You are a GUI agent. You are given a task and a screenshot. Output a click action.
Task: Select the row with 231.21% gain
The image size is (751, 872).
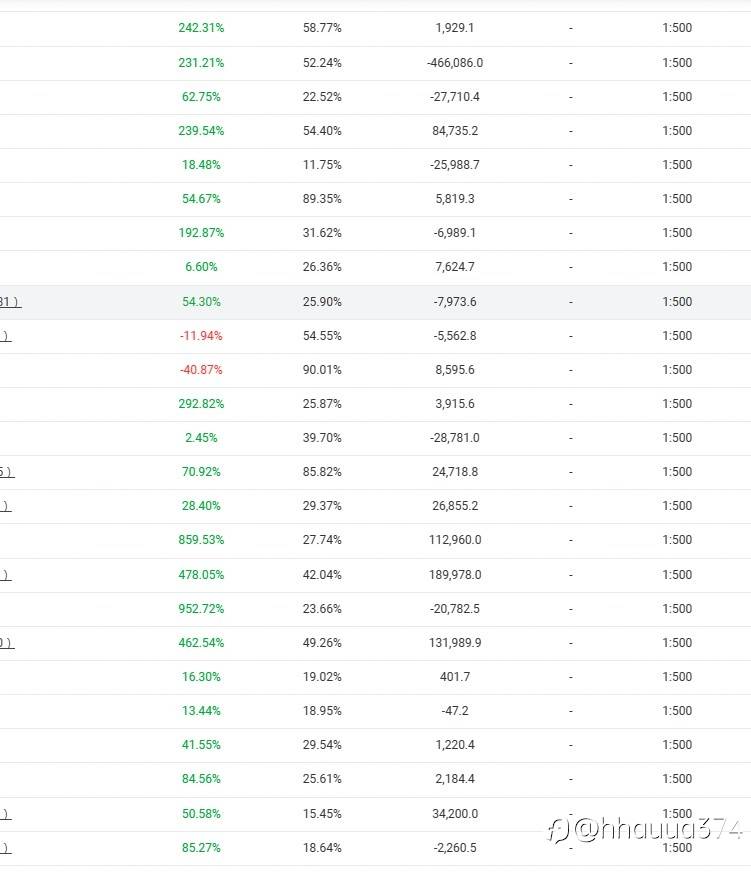pos(376,63)
